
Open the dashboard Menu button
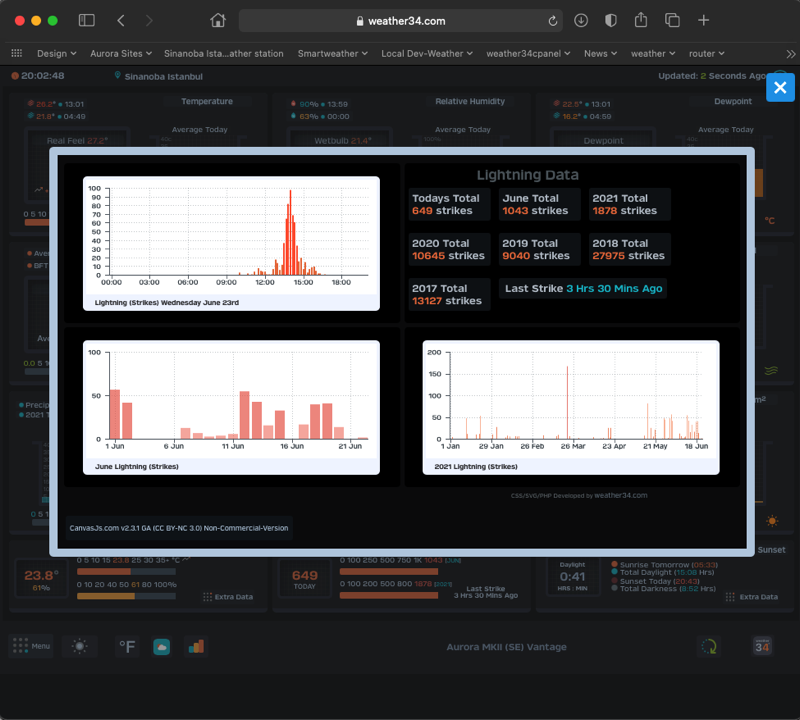click(x=31, y=646)
